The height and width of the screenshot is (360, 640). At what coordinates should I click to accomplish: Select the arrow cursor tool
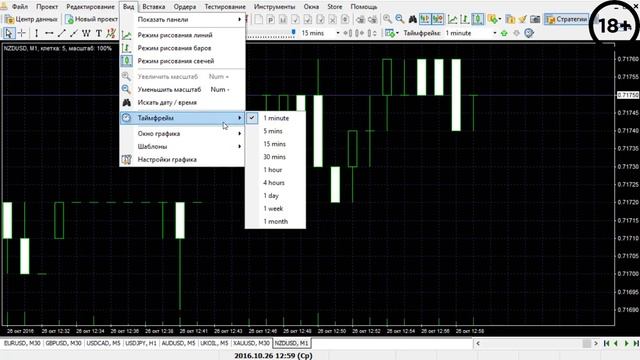(9, 33)
